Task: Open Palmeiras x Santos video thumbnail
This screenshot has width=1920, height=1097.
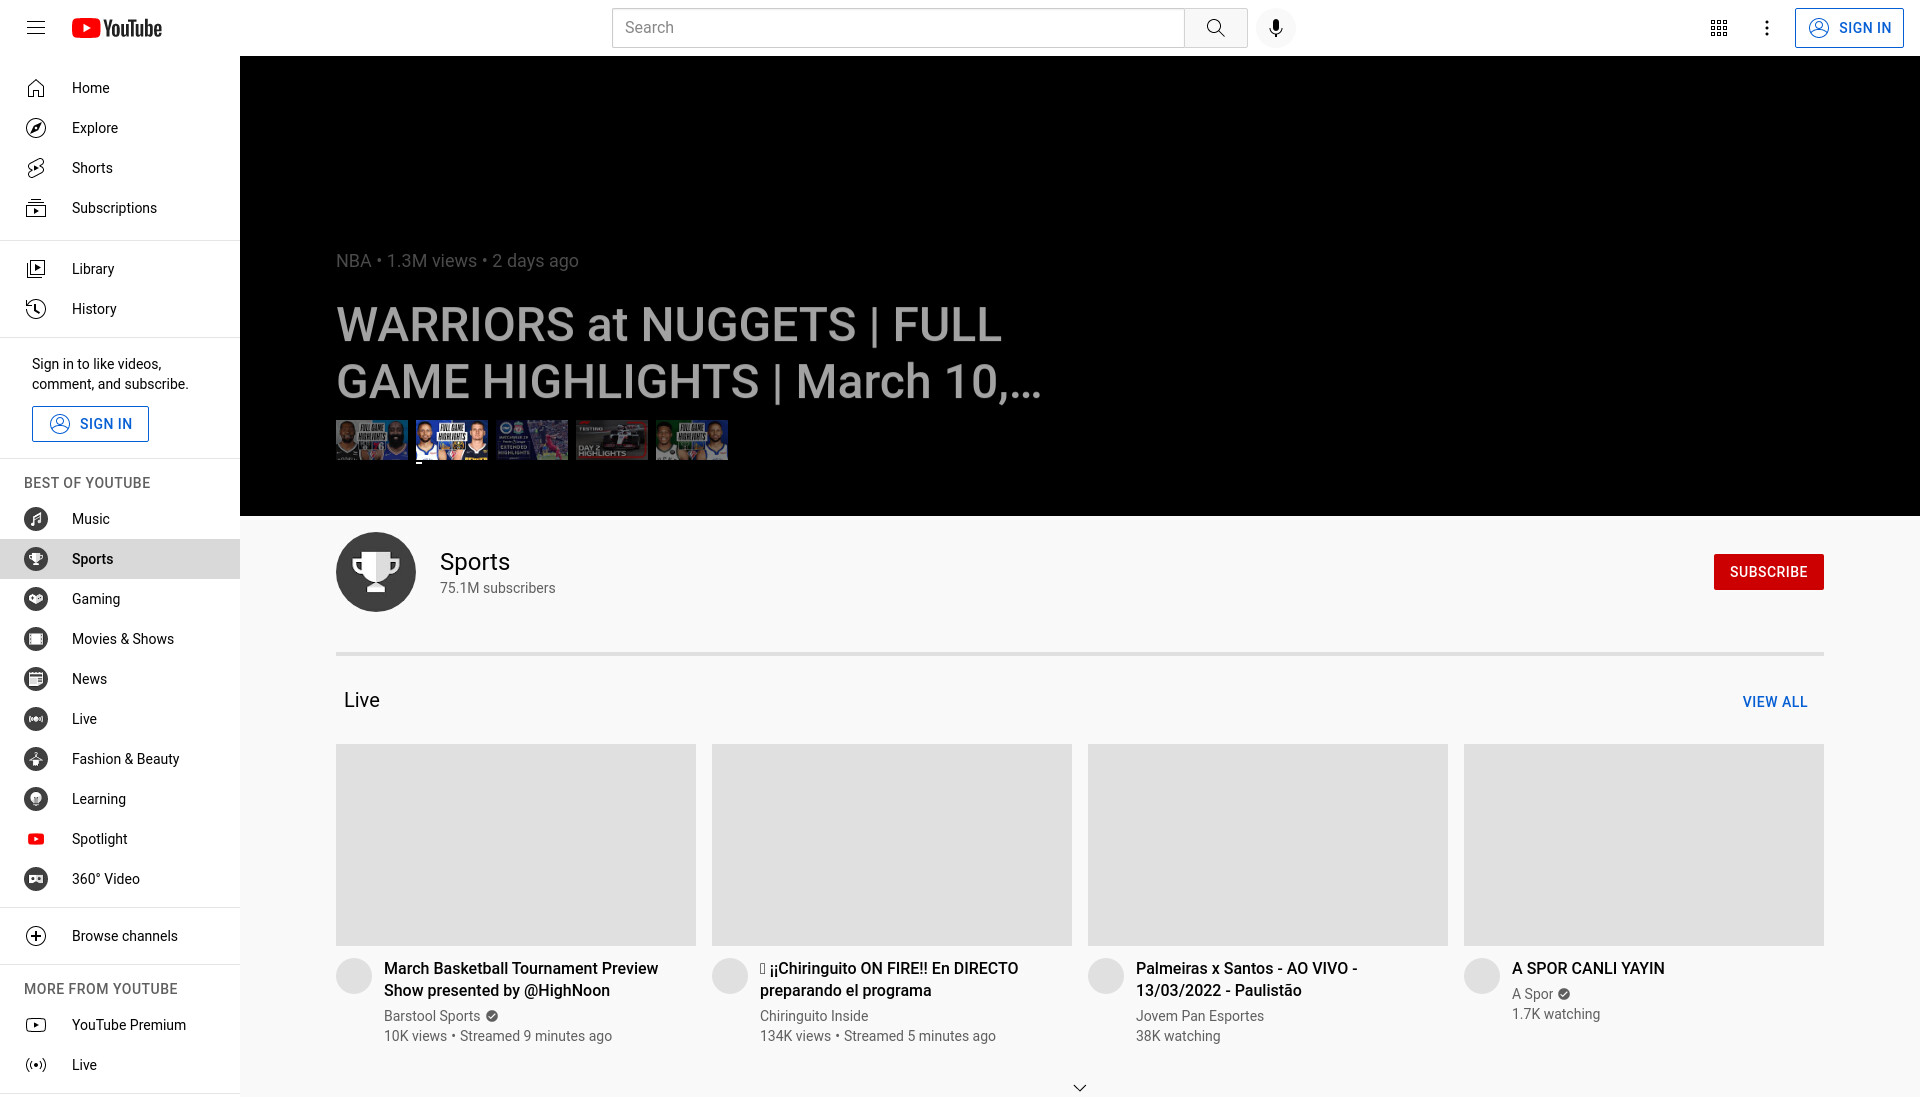Action: coord(1268,845)
